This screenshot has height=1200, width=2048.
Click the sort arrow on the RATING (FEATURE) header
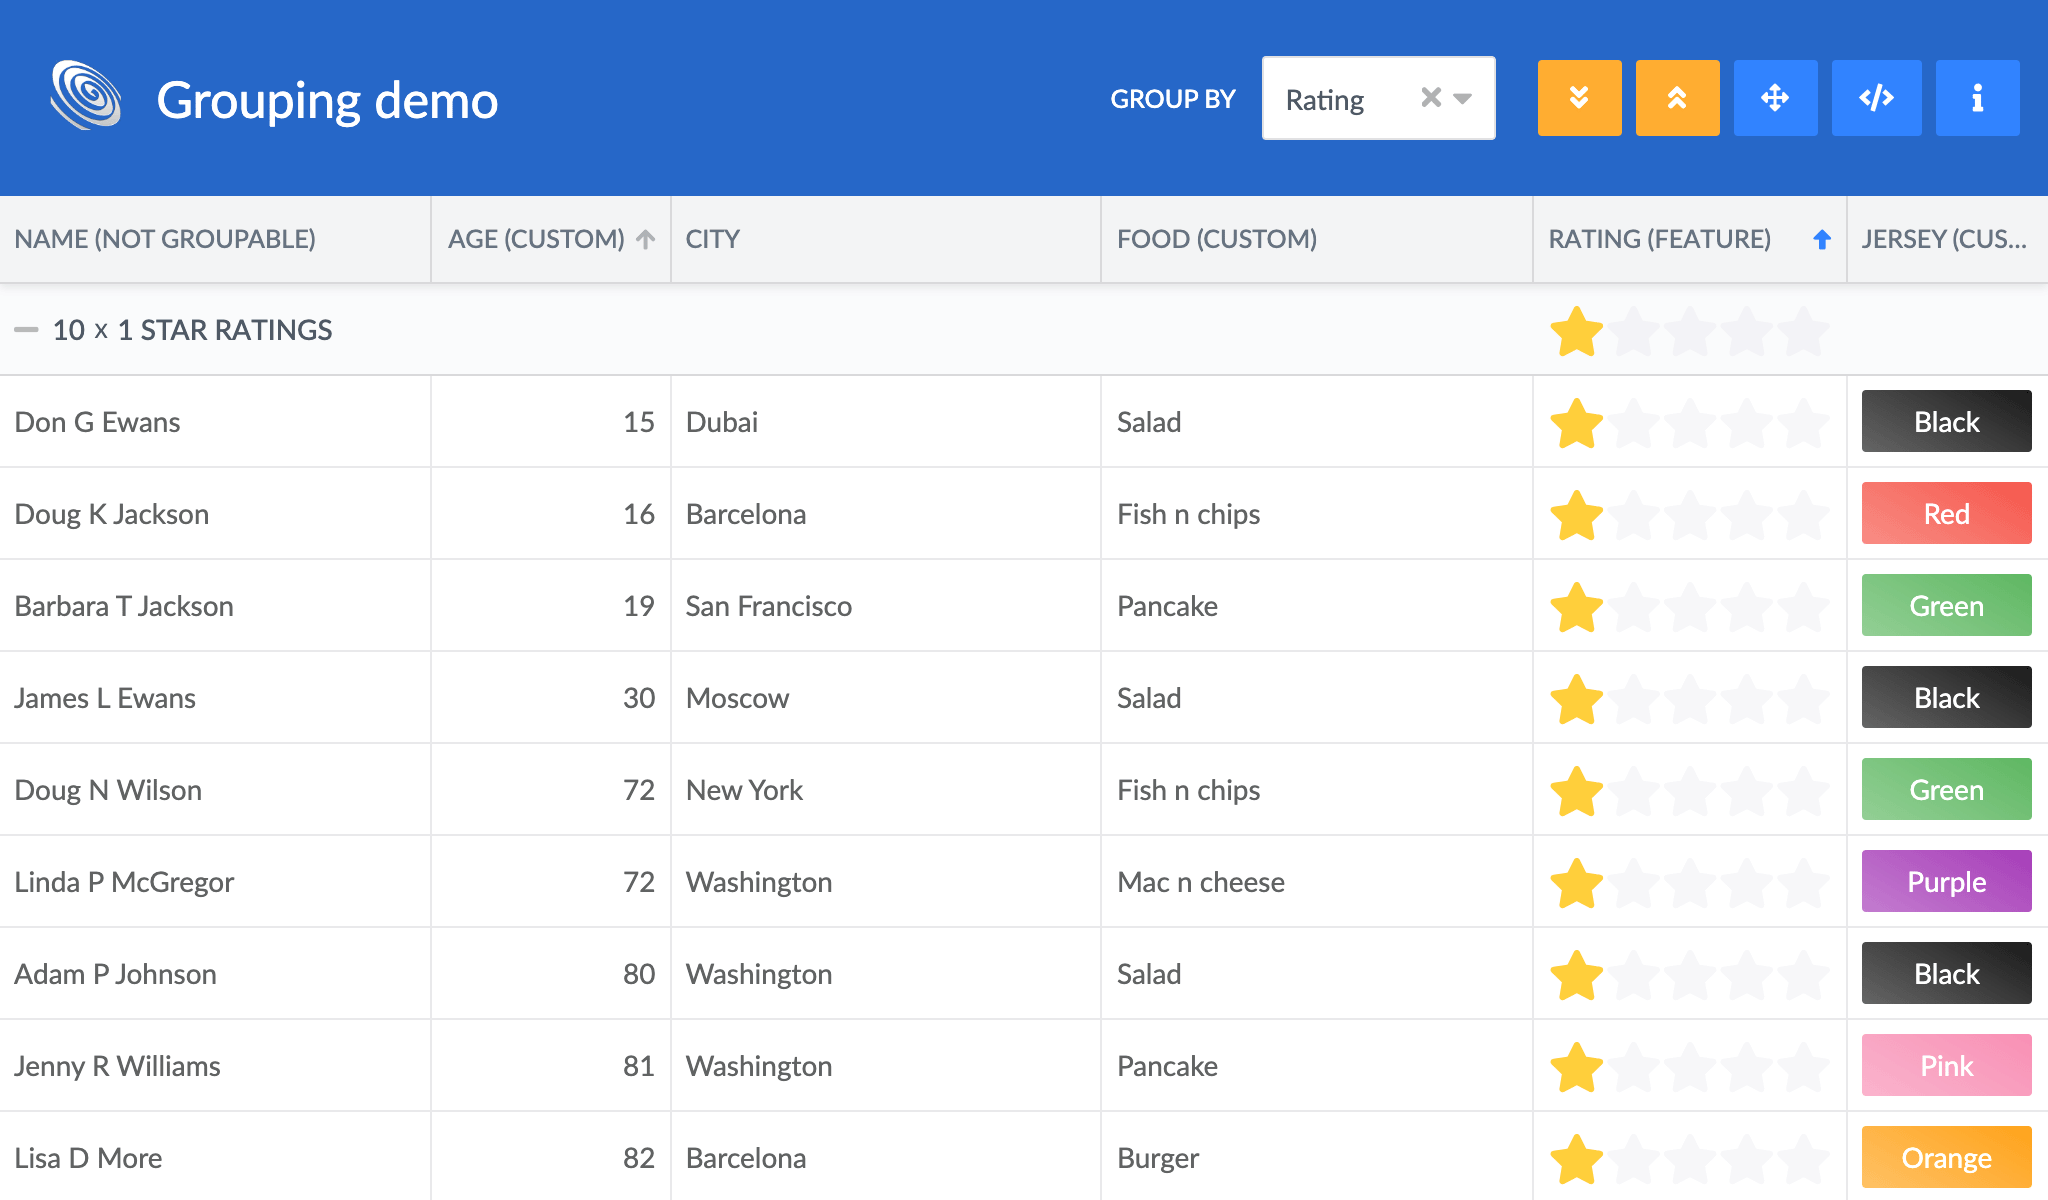pos(1822,239)
